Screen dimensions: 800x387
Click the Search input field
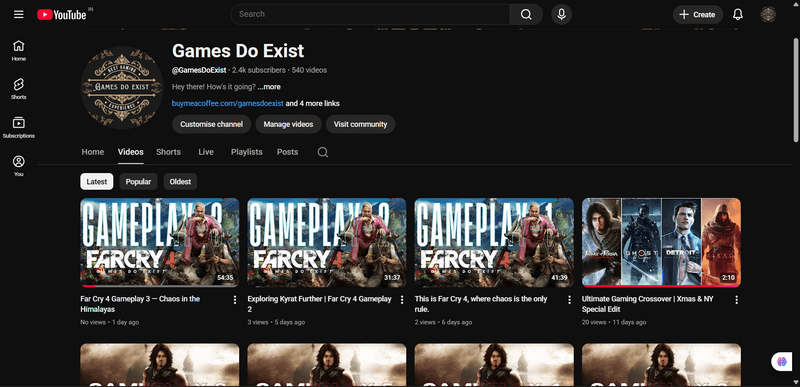370,14
